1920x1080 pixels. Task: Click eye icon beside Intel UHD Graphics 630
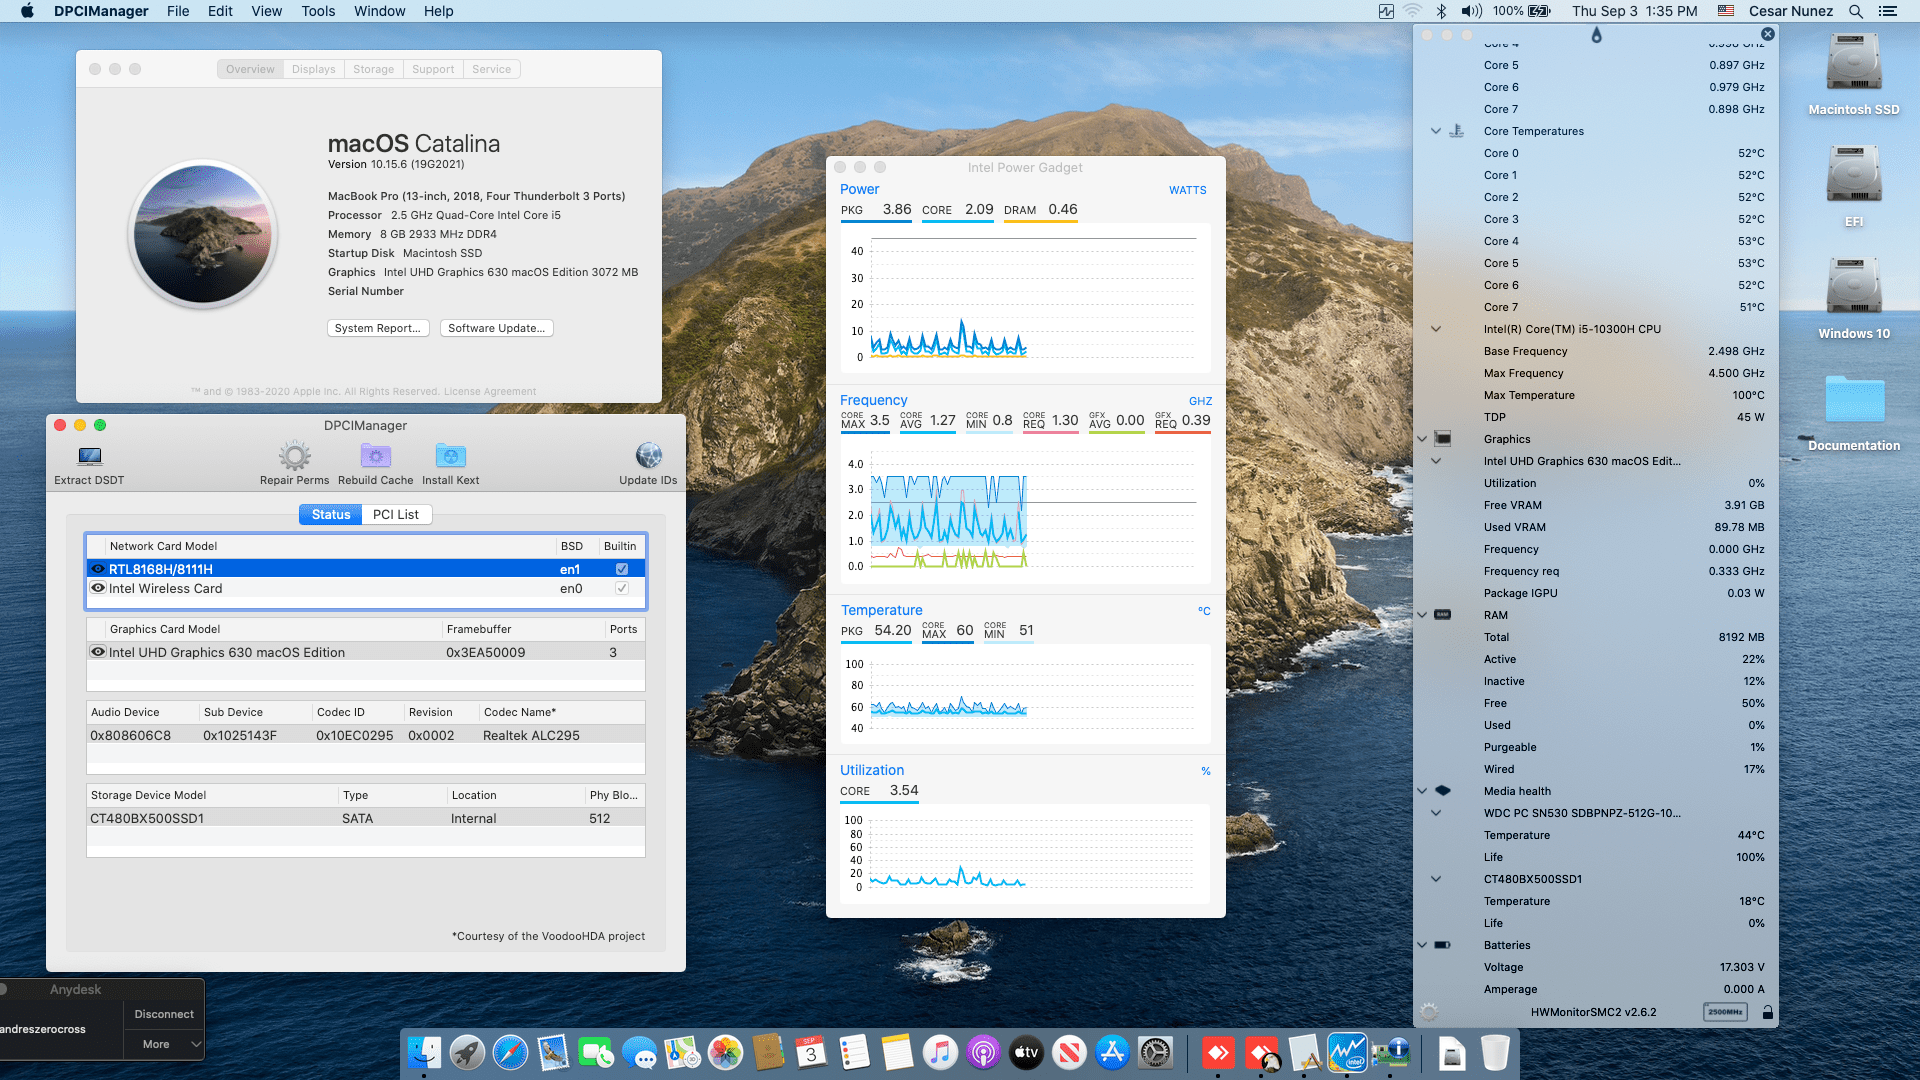click(98, 652)
